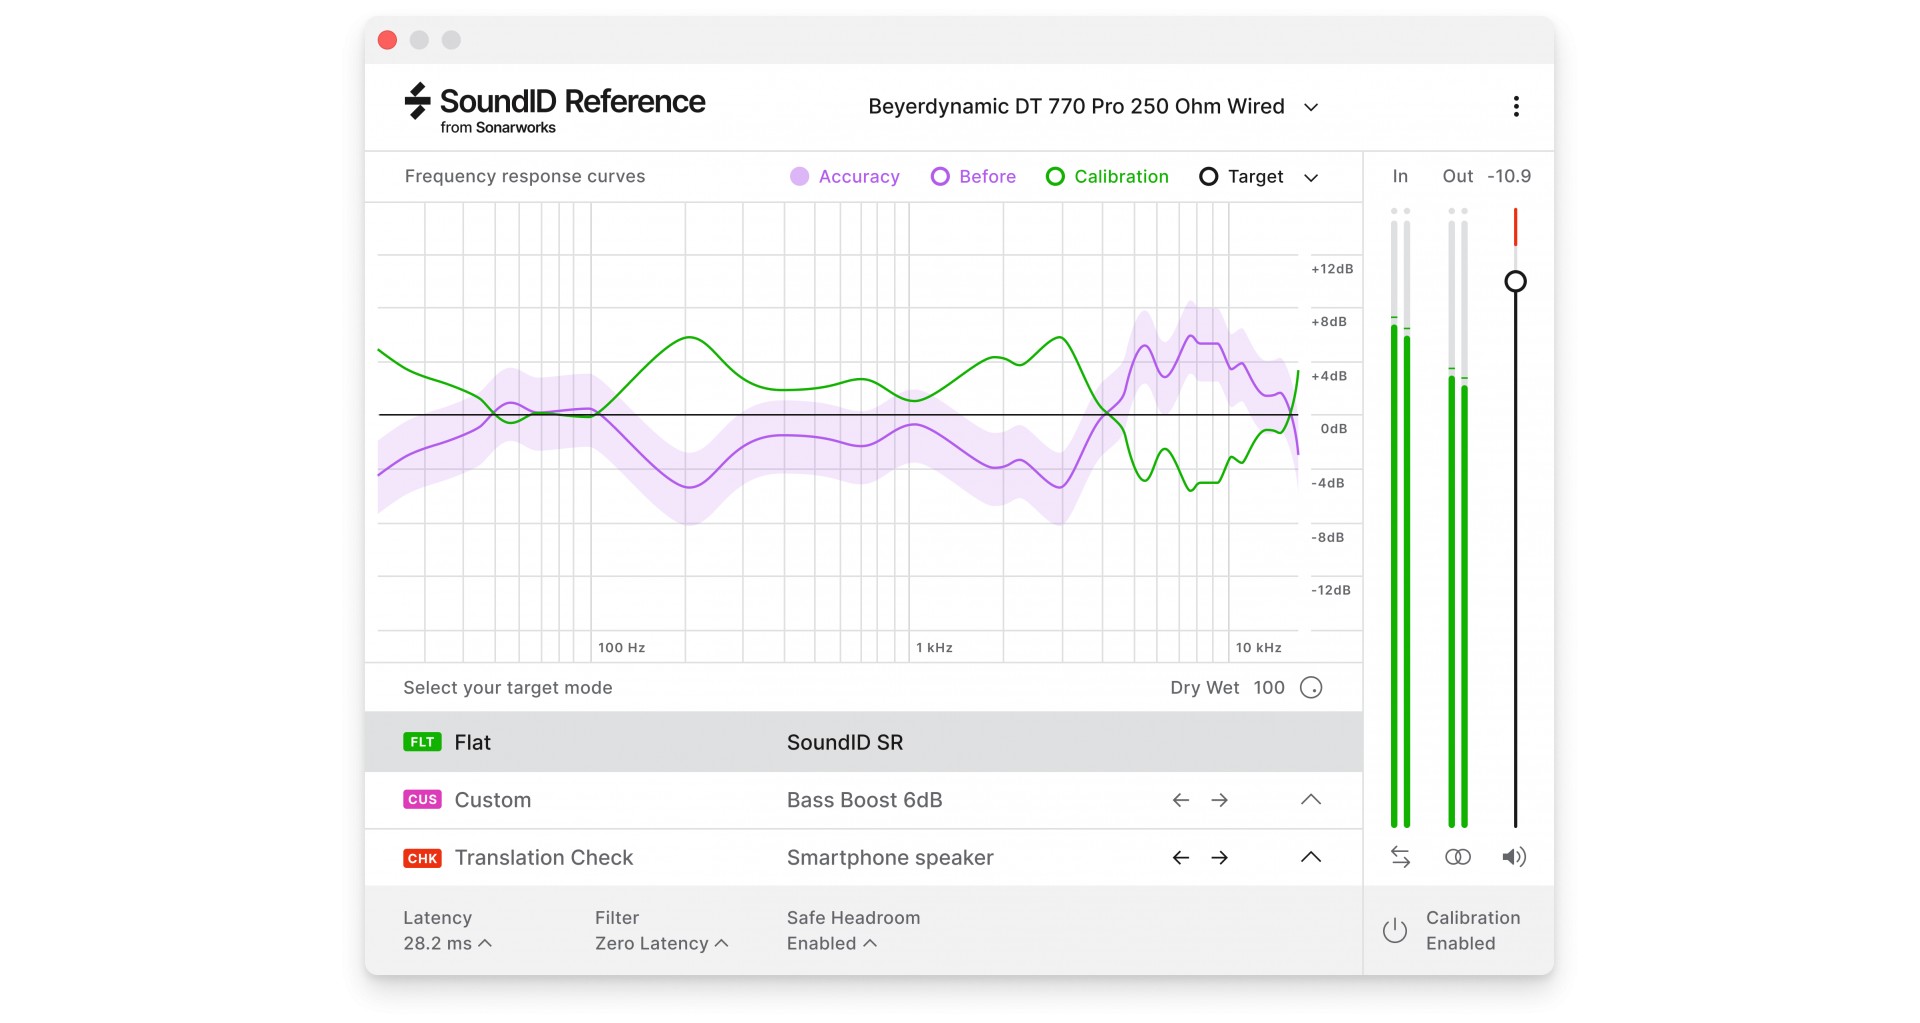Click the In meter label
This screenshot has height=1023, width=1920.
pyautogui.click(x=1400, y=177)
